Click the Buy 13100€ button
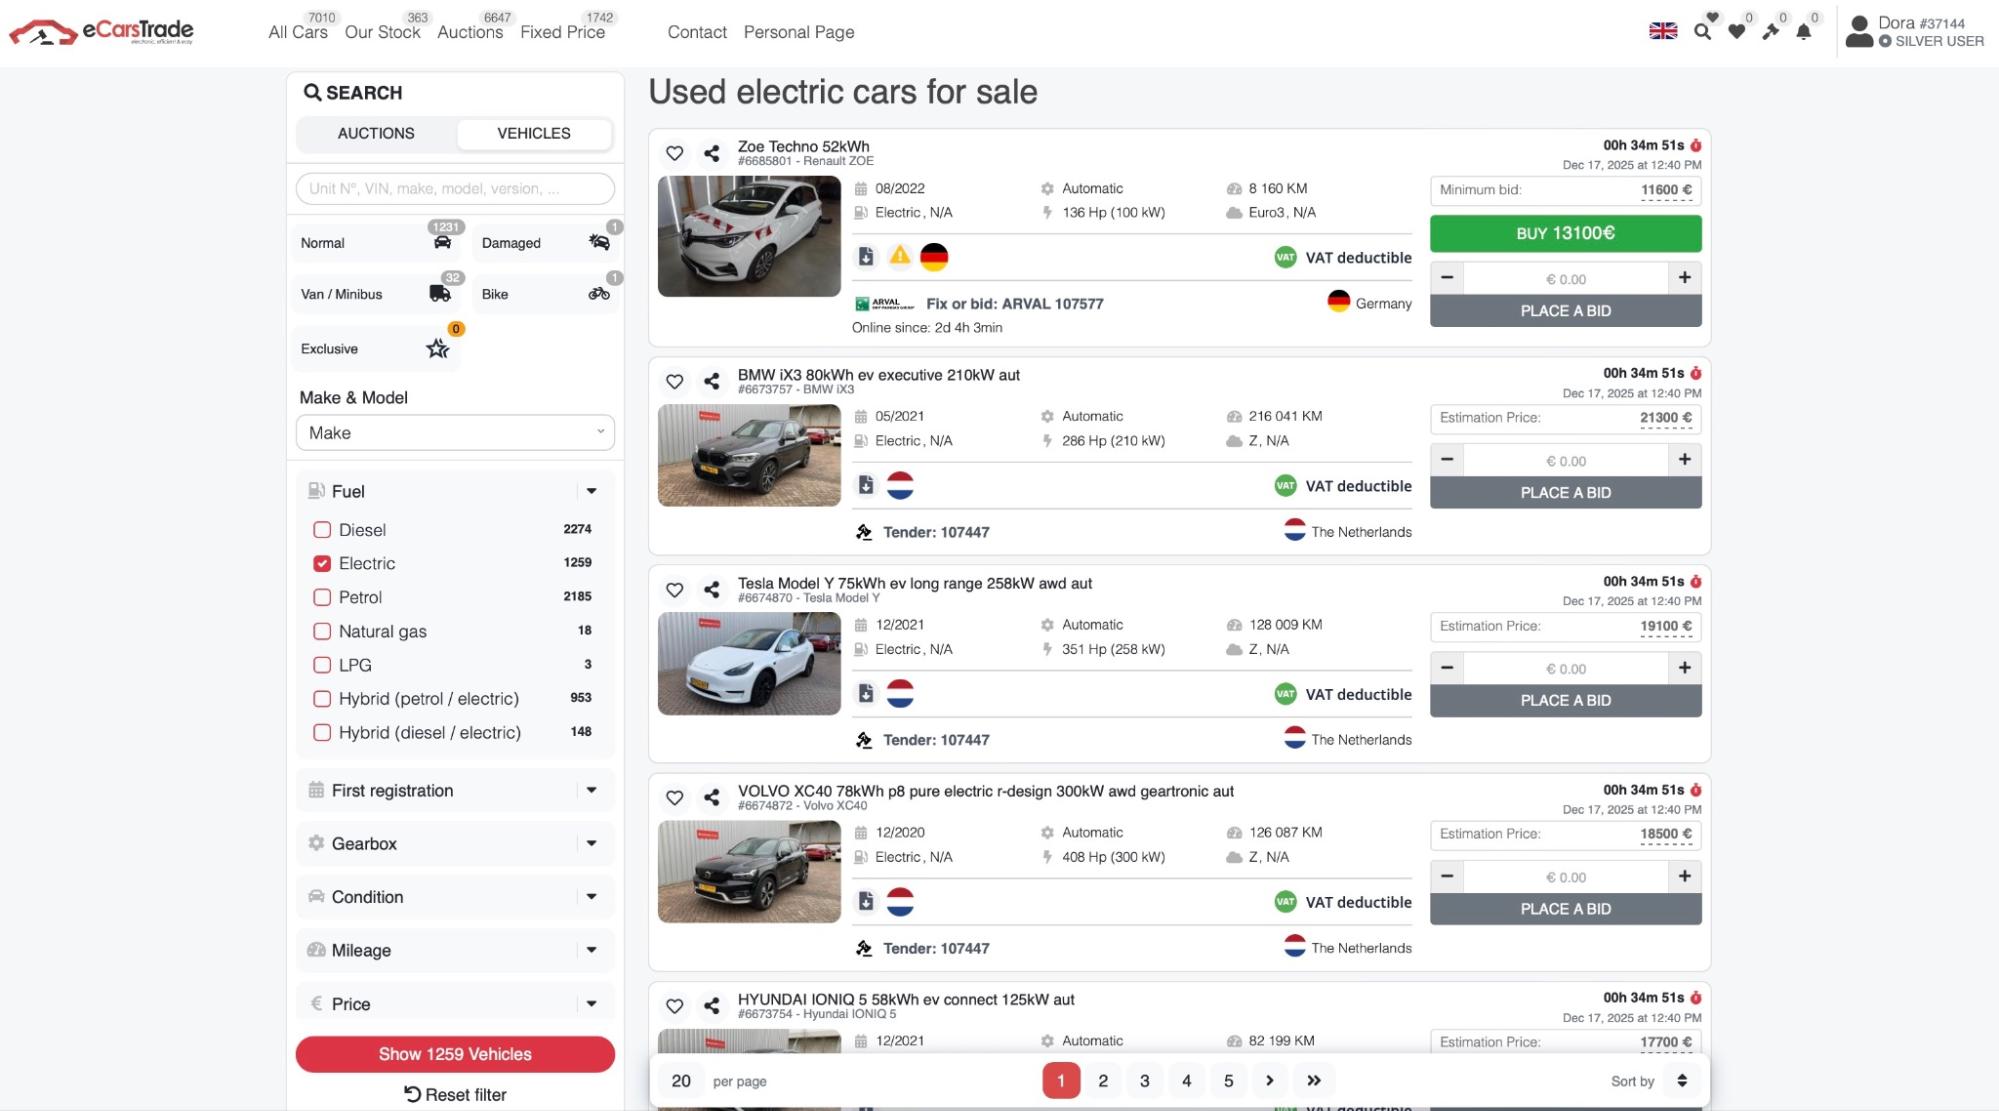 pos(1565,233)
